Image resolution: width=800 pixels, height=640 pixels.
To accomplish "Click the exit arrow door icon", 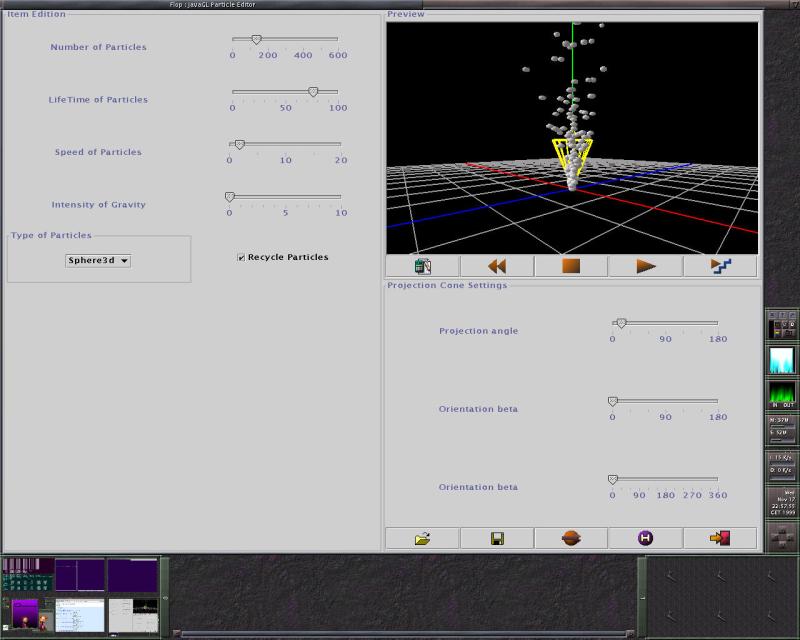I will 720,538.
